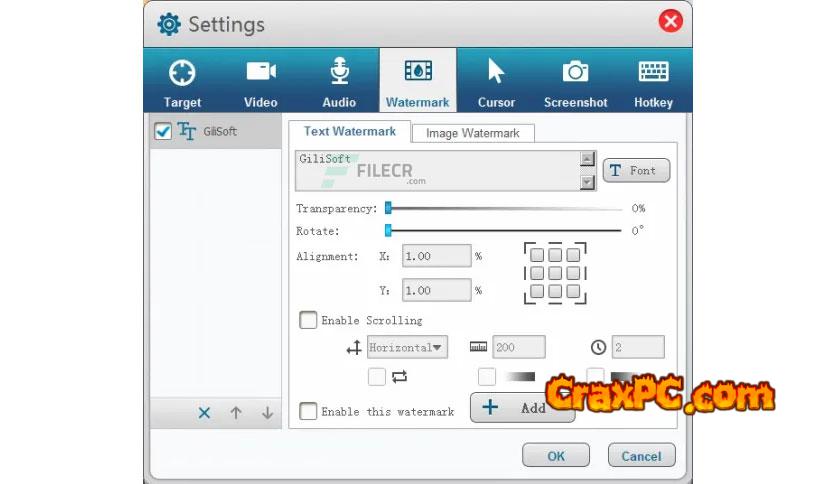The height and width of the screenshot is (484, 836).
Task: Check Enable this watermark
Action: click(308, 412)
